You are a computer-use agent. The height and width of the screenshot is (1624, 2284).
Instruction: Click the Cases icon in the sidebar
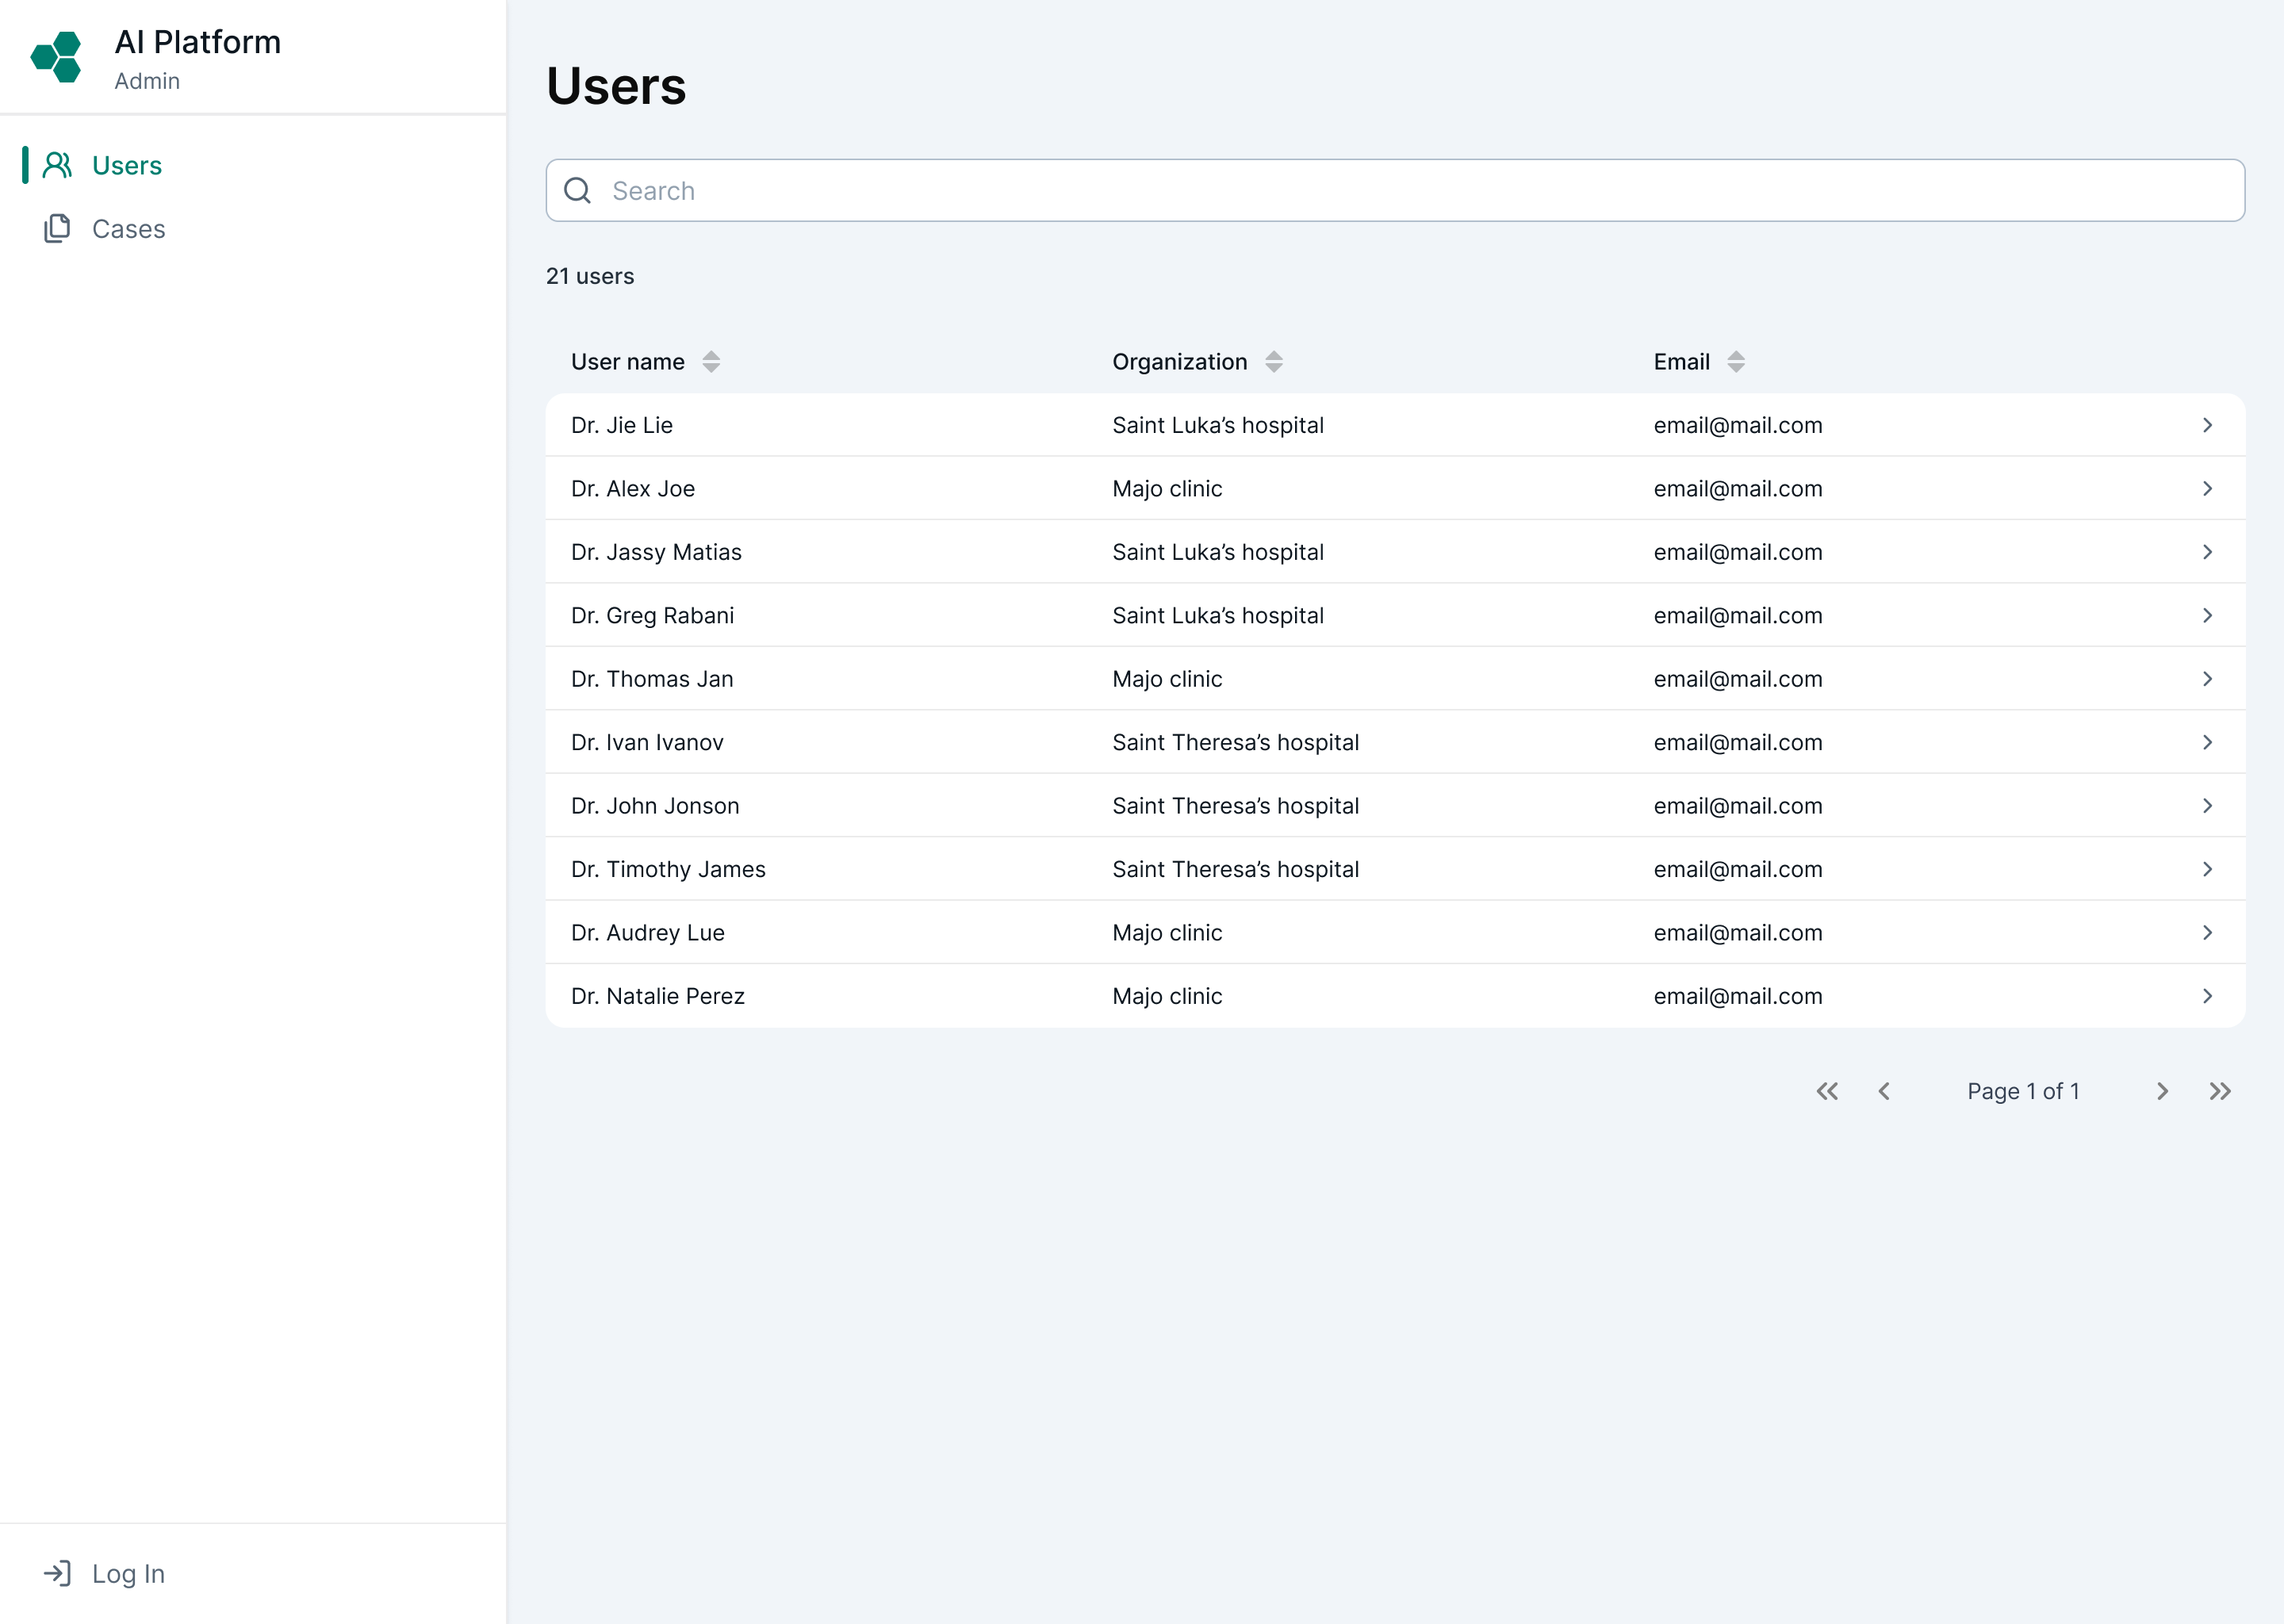(56, 228)
